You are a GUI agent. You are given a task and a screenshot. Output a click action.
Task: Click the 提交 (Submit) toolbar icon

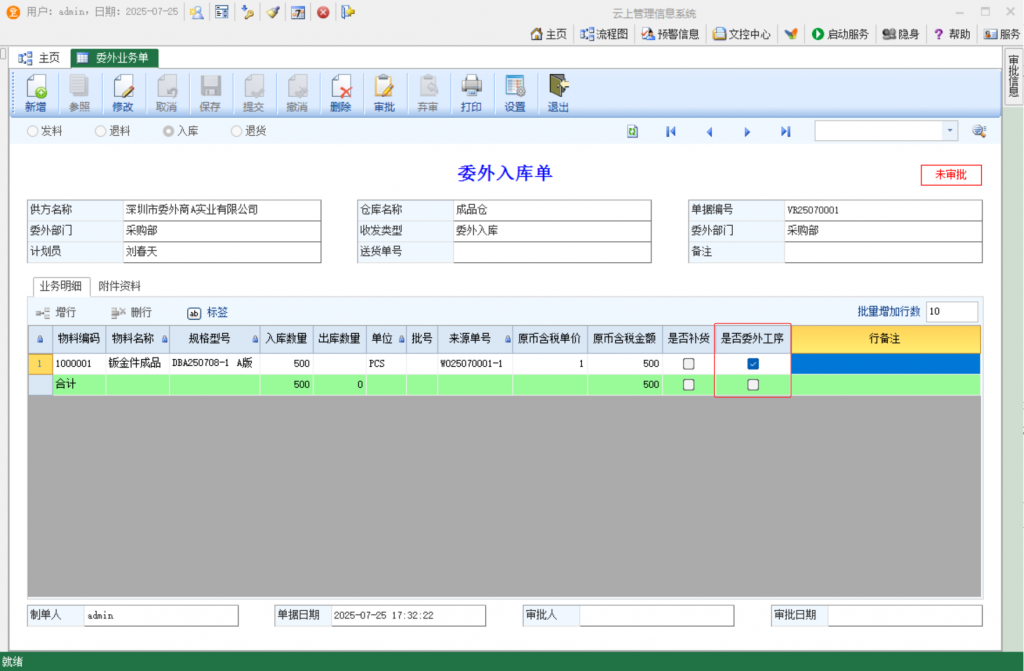pyautogui.click(x=253, y=93)
